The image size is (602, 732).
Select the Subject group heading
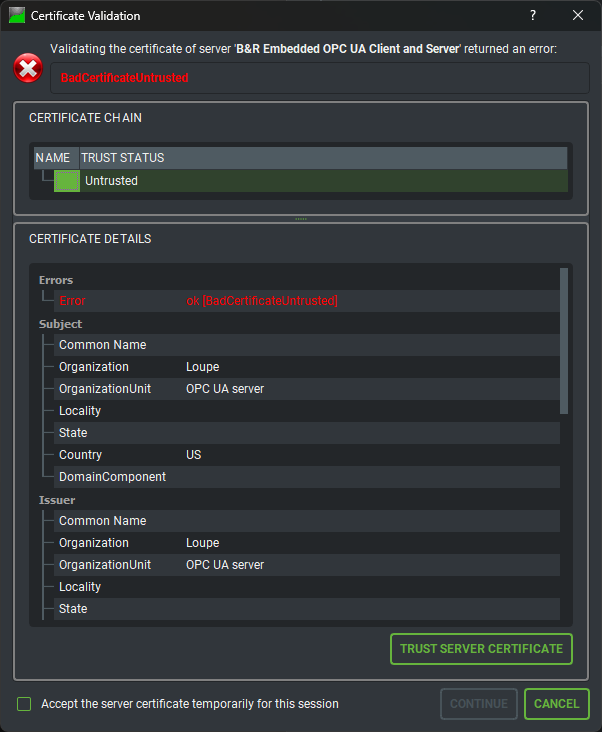point(60,324)
